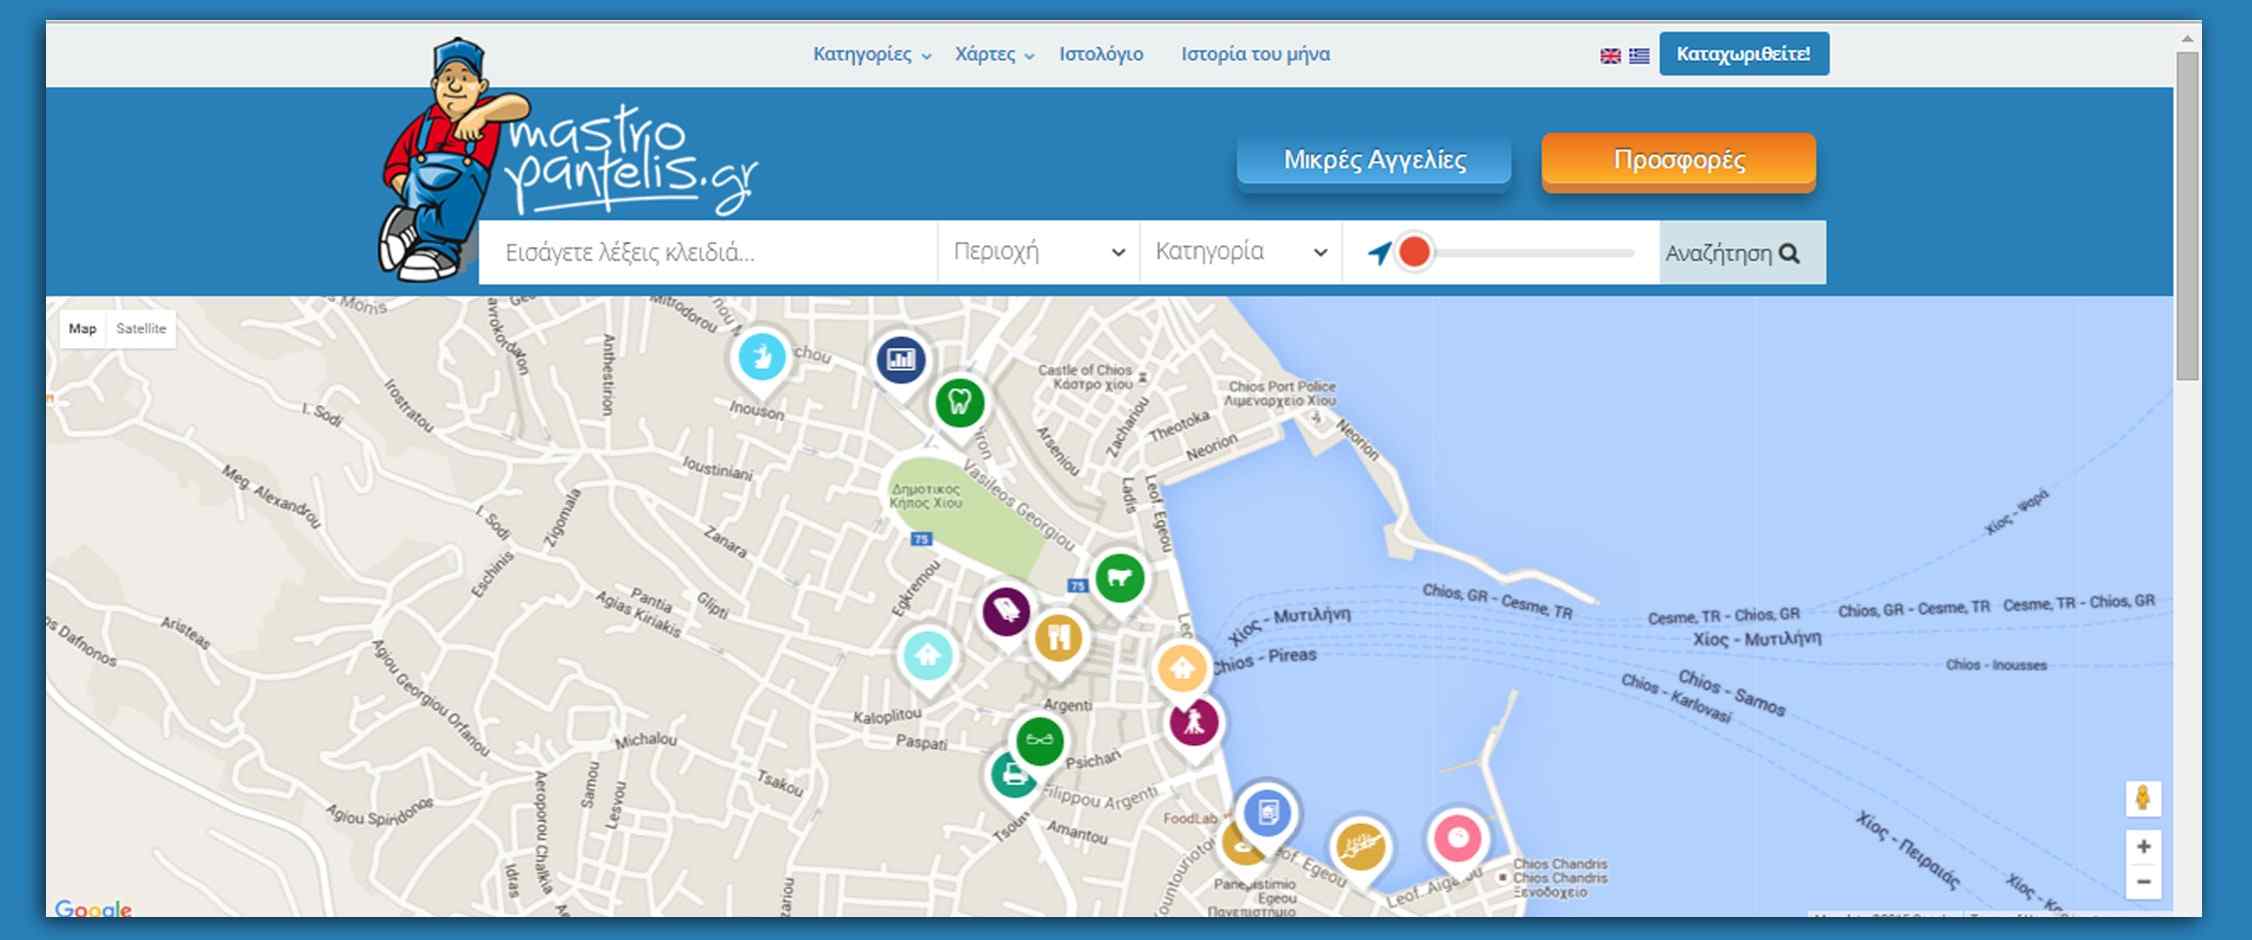Screen dimensions: 2252x940
Task: Expand the Κατηγορίες navigation menu
Action: [x=871, y=54]
